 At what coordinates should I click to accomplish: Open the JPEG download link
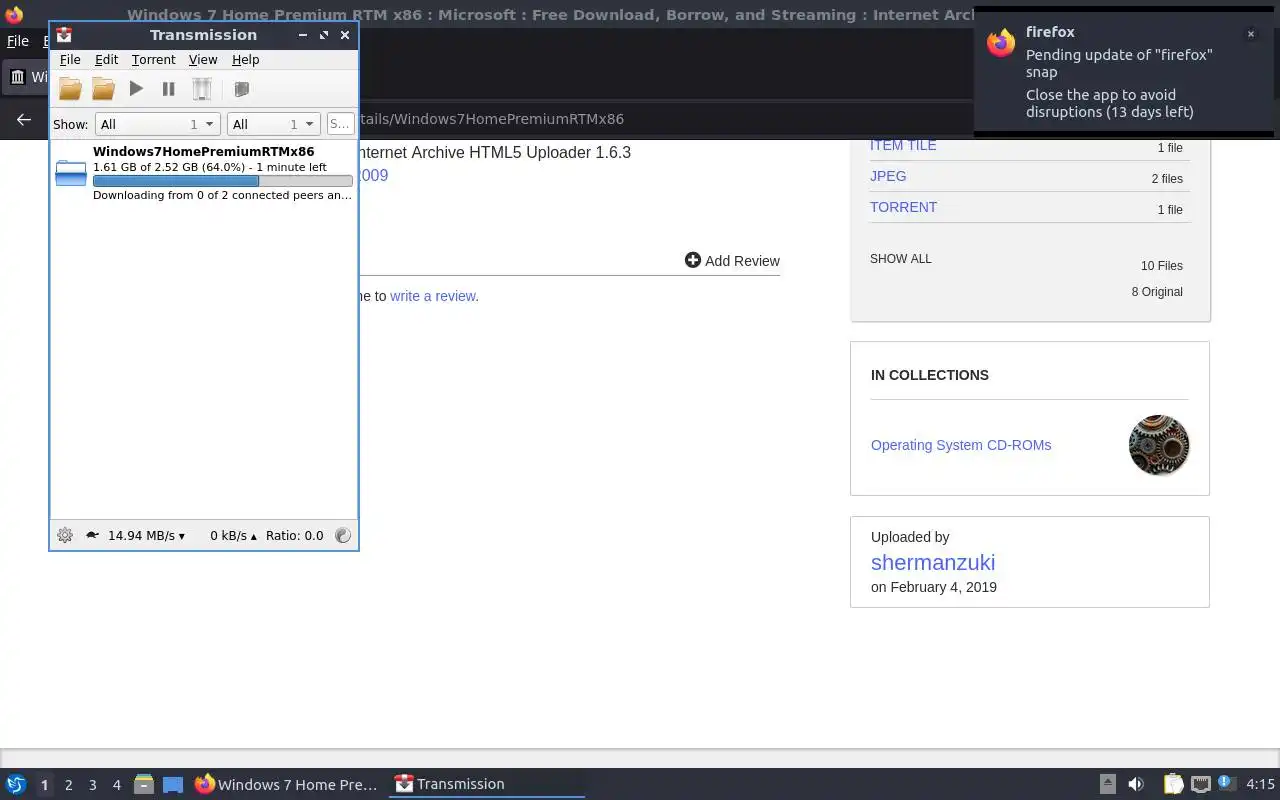(x=888, y=176)
